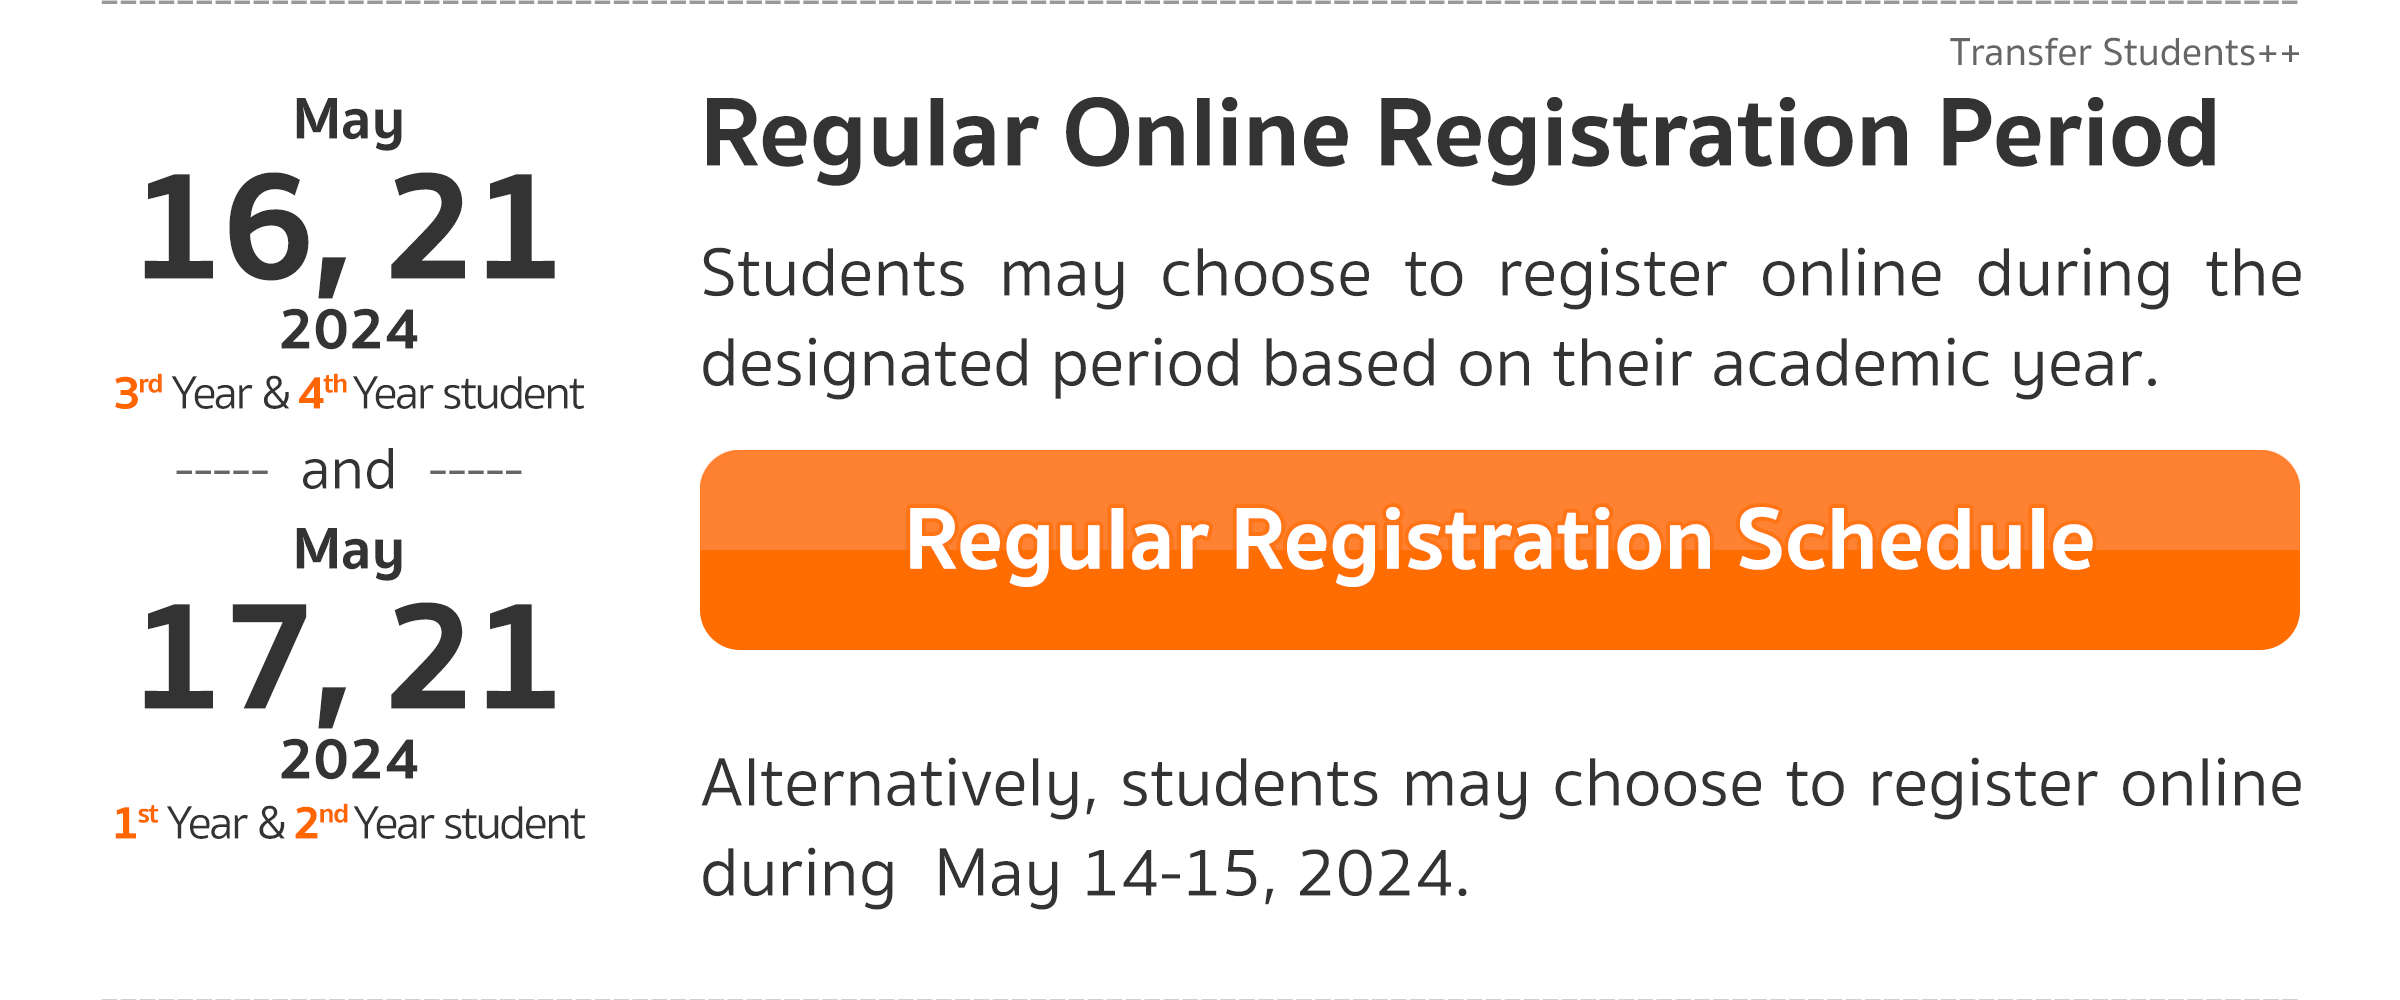Viewport: 2400px width, 1000px height.
Task: Click the 16, 21 date numbers
Action: (x=347, y=231)
